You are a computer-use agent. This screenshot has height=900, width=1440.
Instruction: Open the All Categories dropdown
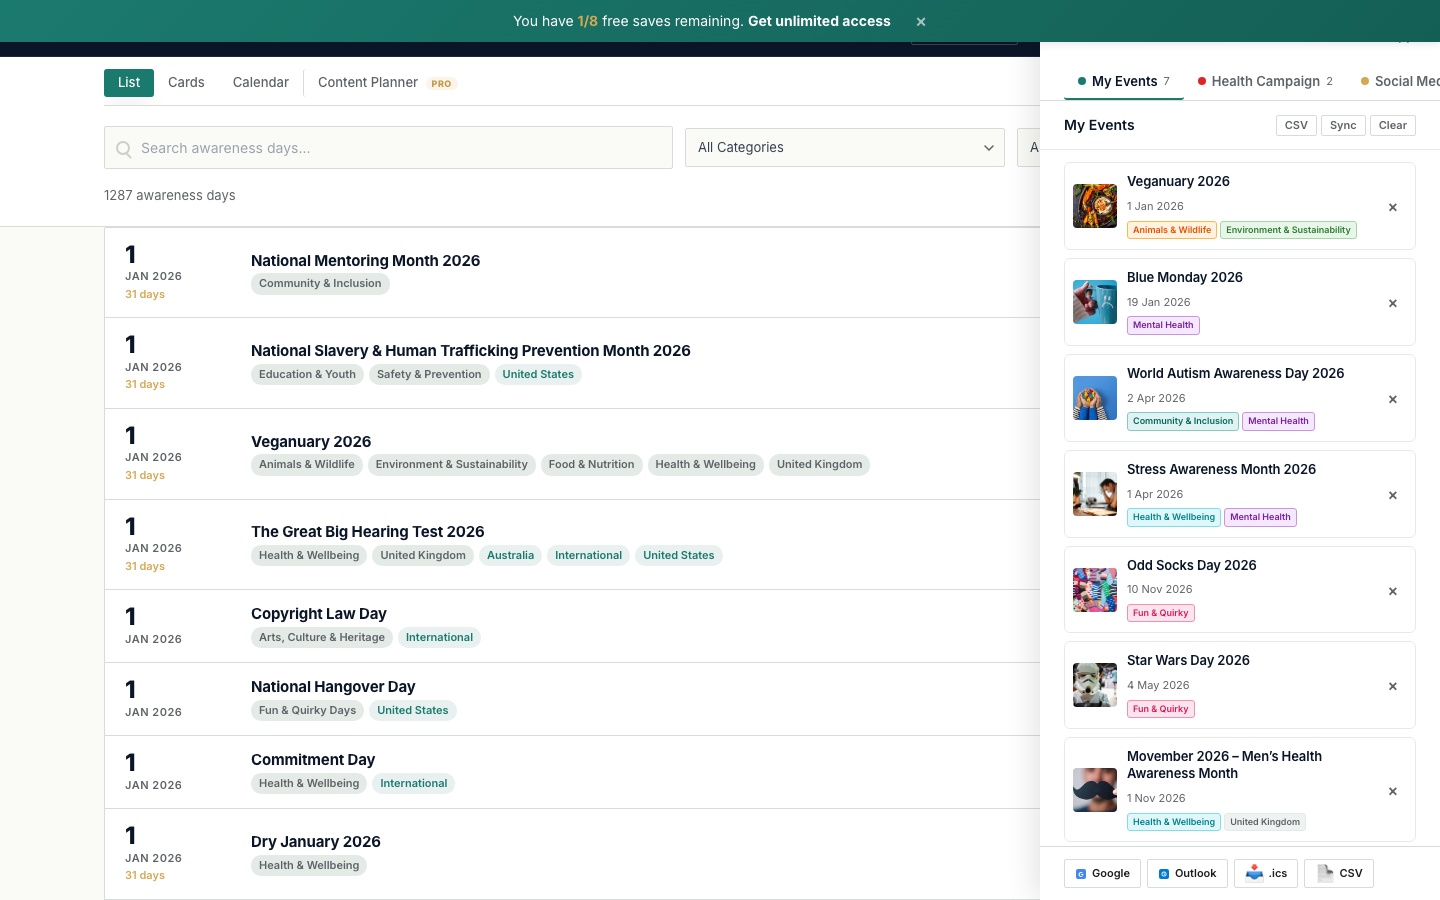(x=844, y=147)
